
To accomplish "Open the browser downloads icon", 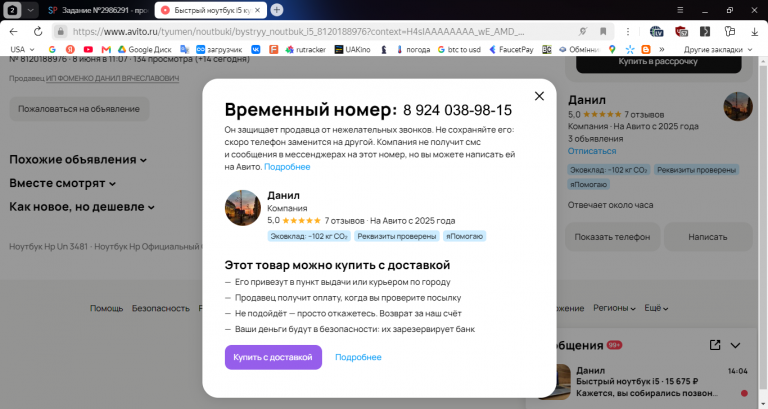I will (x=754, y=32).
